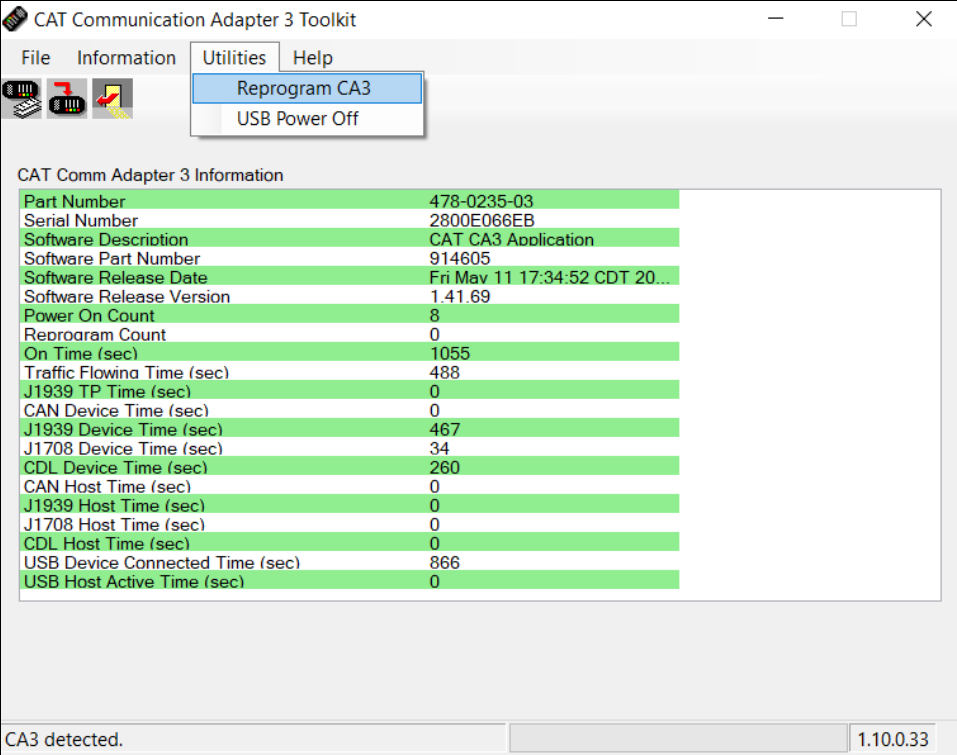The height and width of the screenshot is (755, 957).
Task: Select the Part Number row
Action: pos(350,200)
